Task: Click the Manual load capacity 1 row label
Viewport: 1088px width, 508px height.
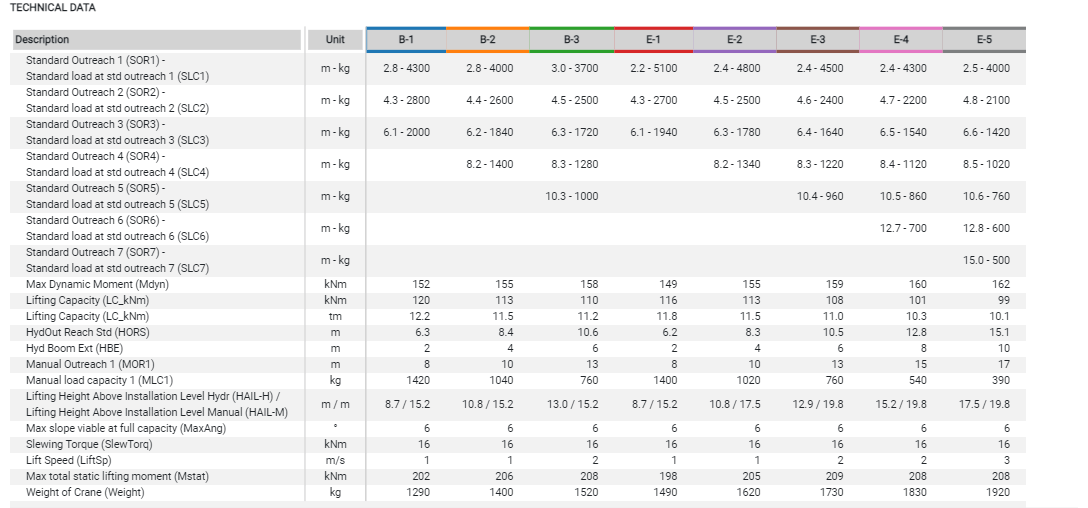Action: 99,380
